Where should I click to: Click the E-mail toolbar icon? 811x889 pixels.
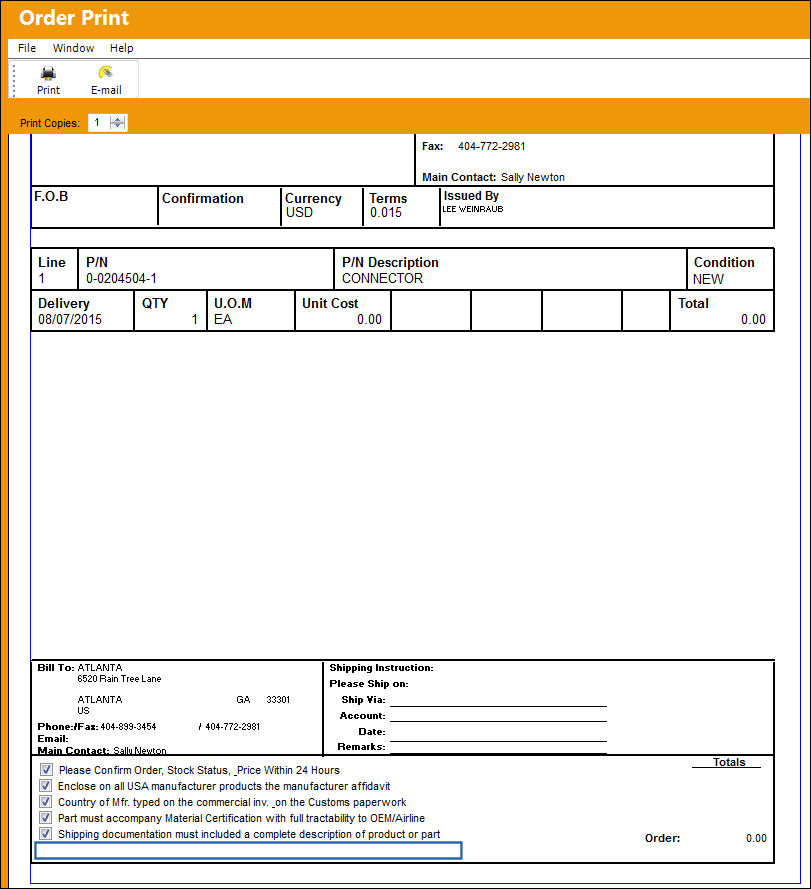(105, 73)
